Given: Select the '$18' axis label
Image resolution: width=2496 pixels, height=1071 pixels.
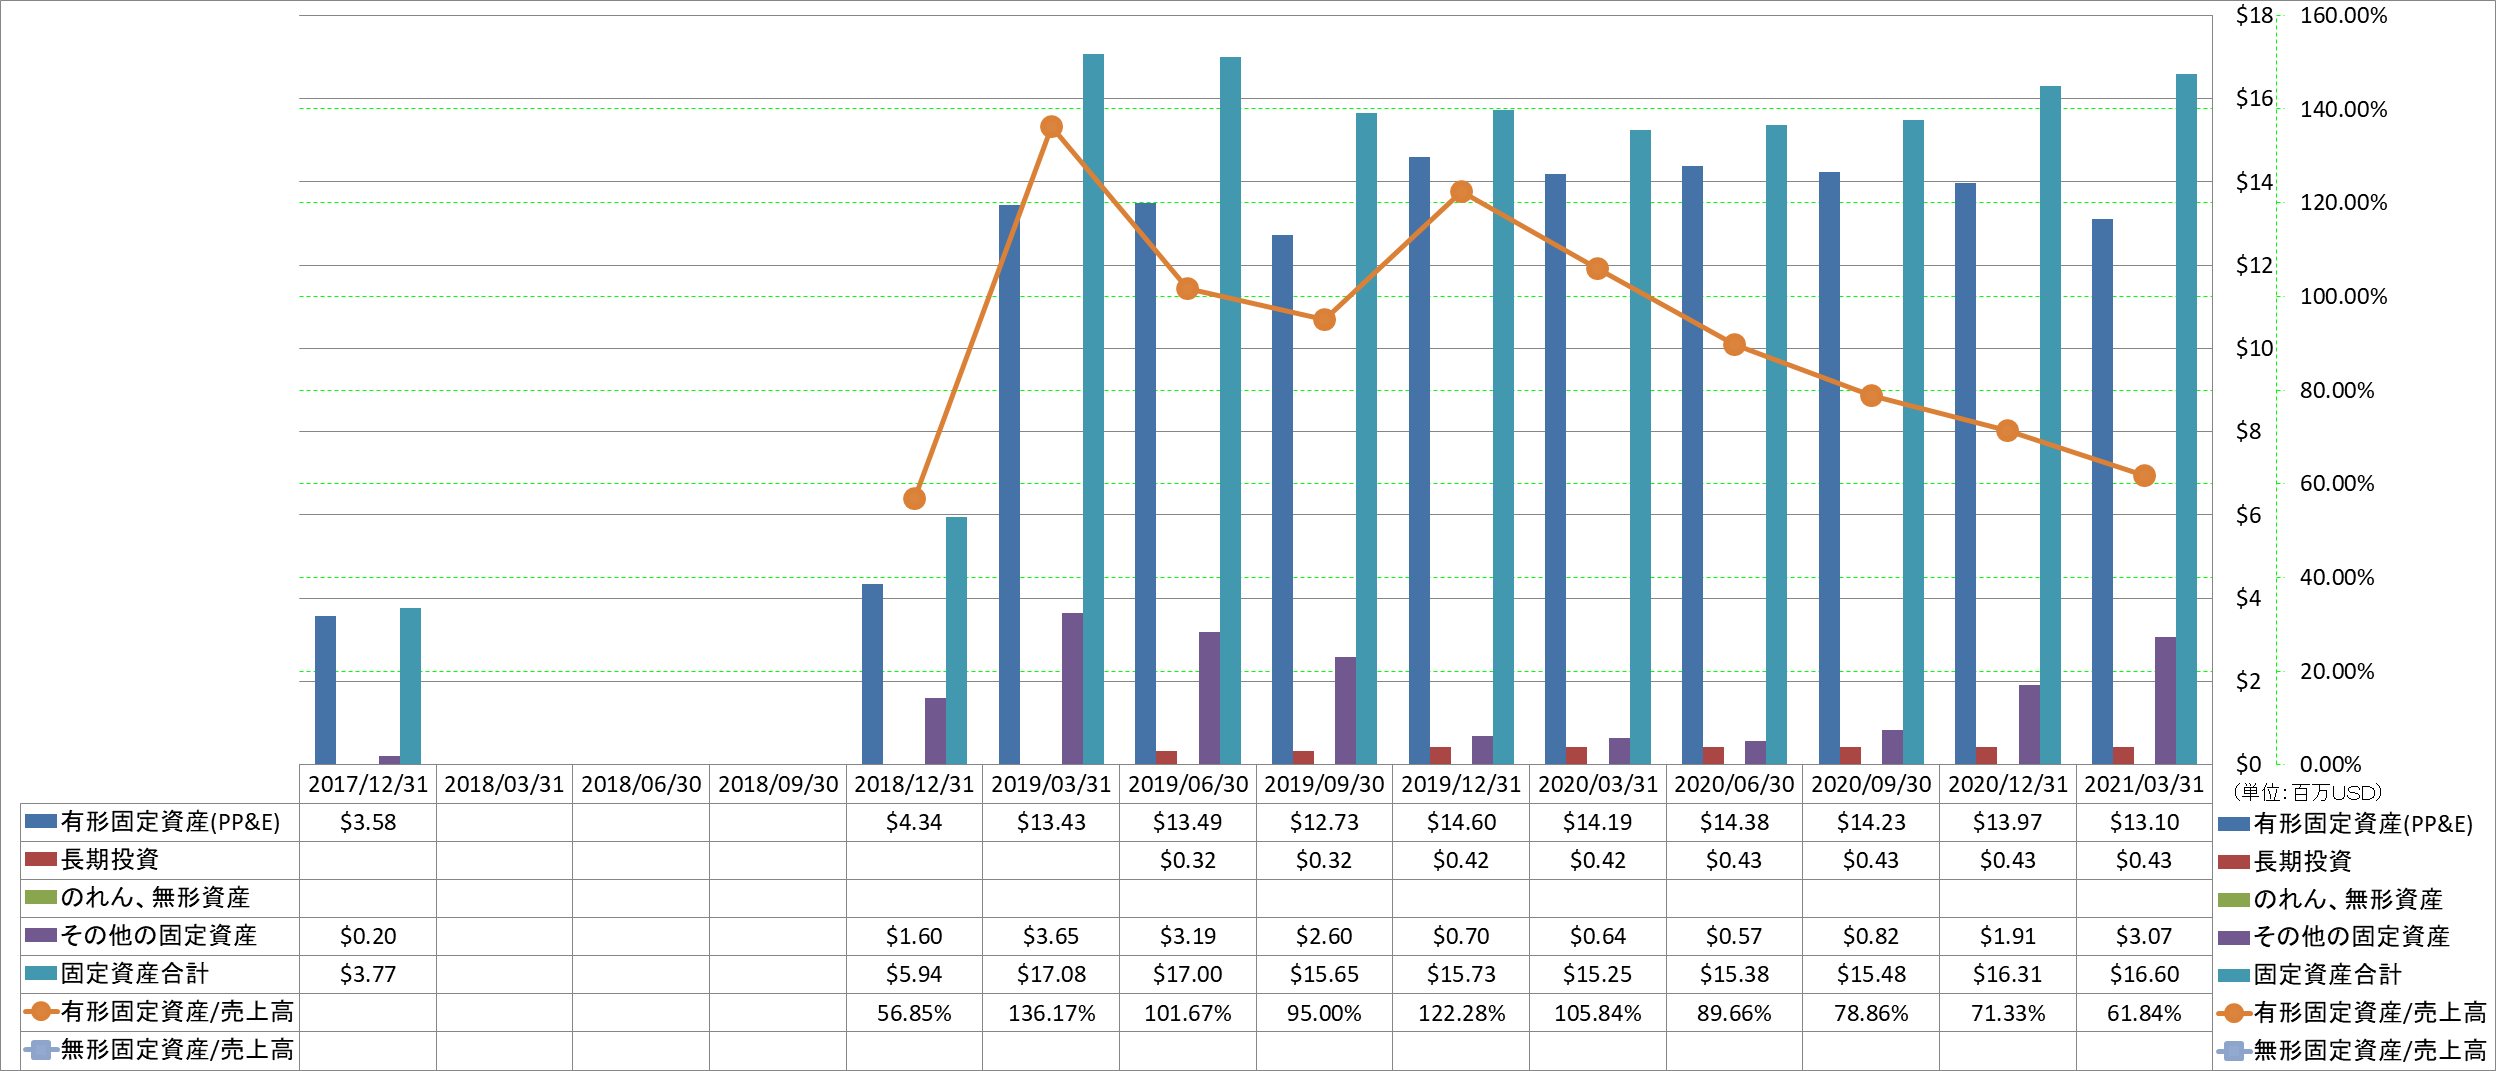Looking at the screenshot, I should click(2254, 16).
